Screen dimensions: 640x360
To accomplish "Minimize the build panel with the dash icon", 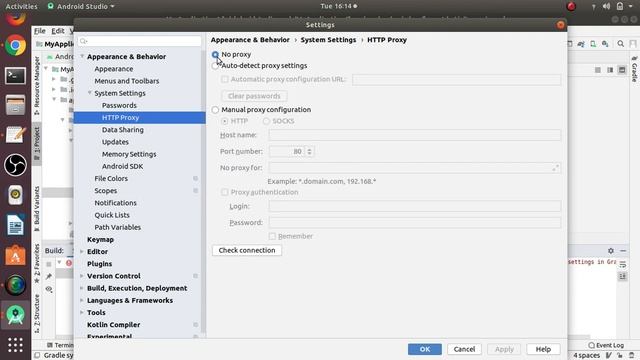I will [x=623, y=251].
